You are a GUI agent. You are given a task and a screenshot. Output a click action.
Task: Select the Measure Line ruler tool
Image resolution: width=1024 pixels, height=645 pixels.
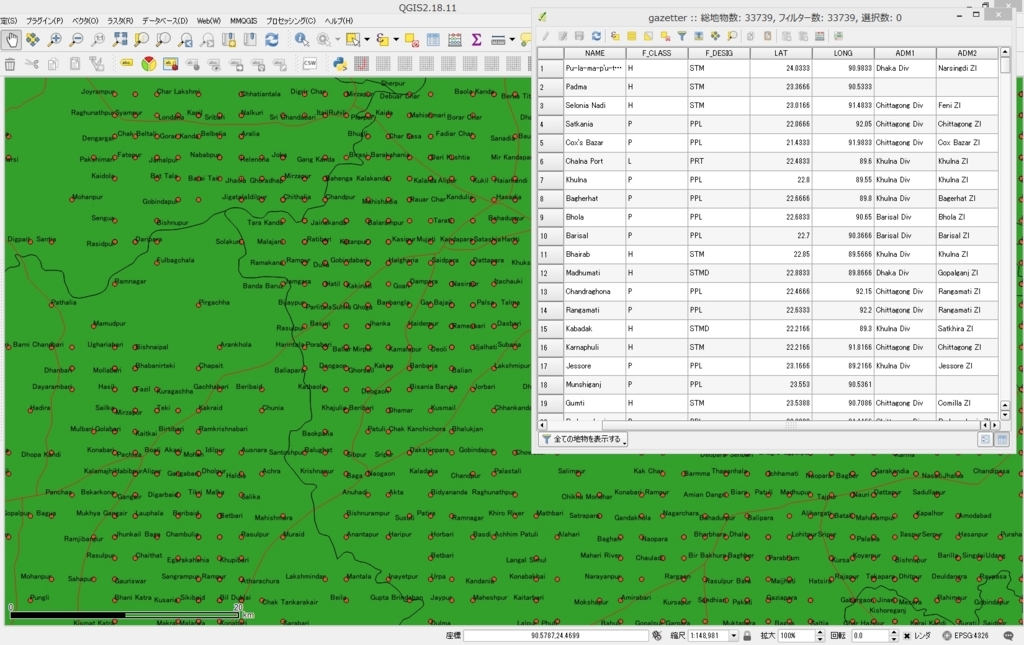tap(498, 40)
